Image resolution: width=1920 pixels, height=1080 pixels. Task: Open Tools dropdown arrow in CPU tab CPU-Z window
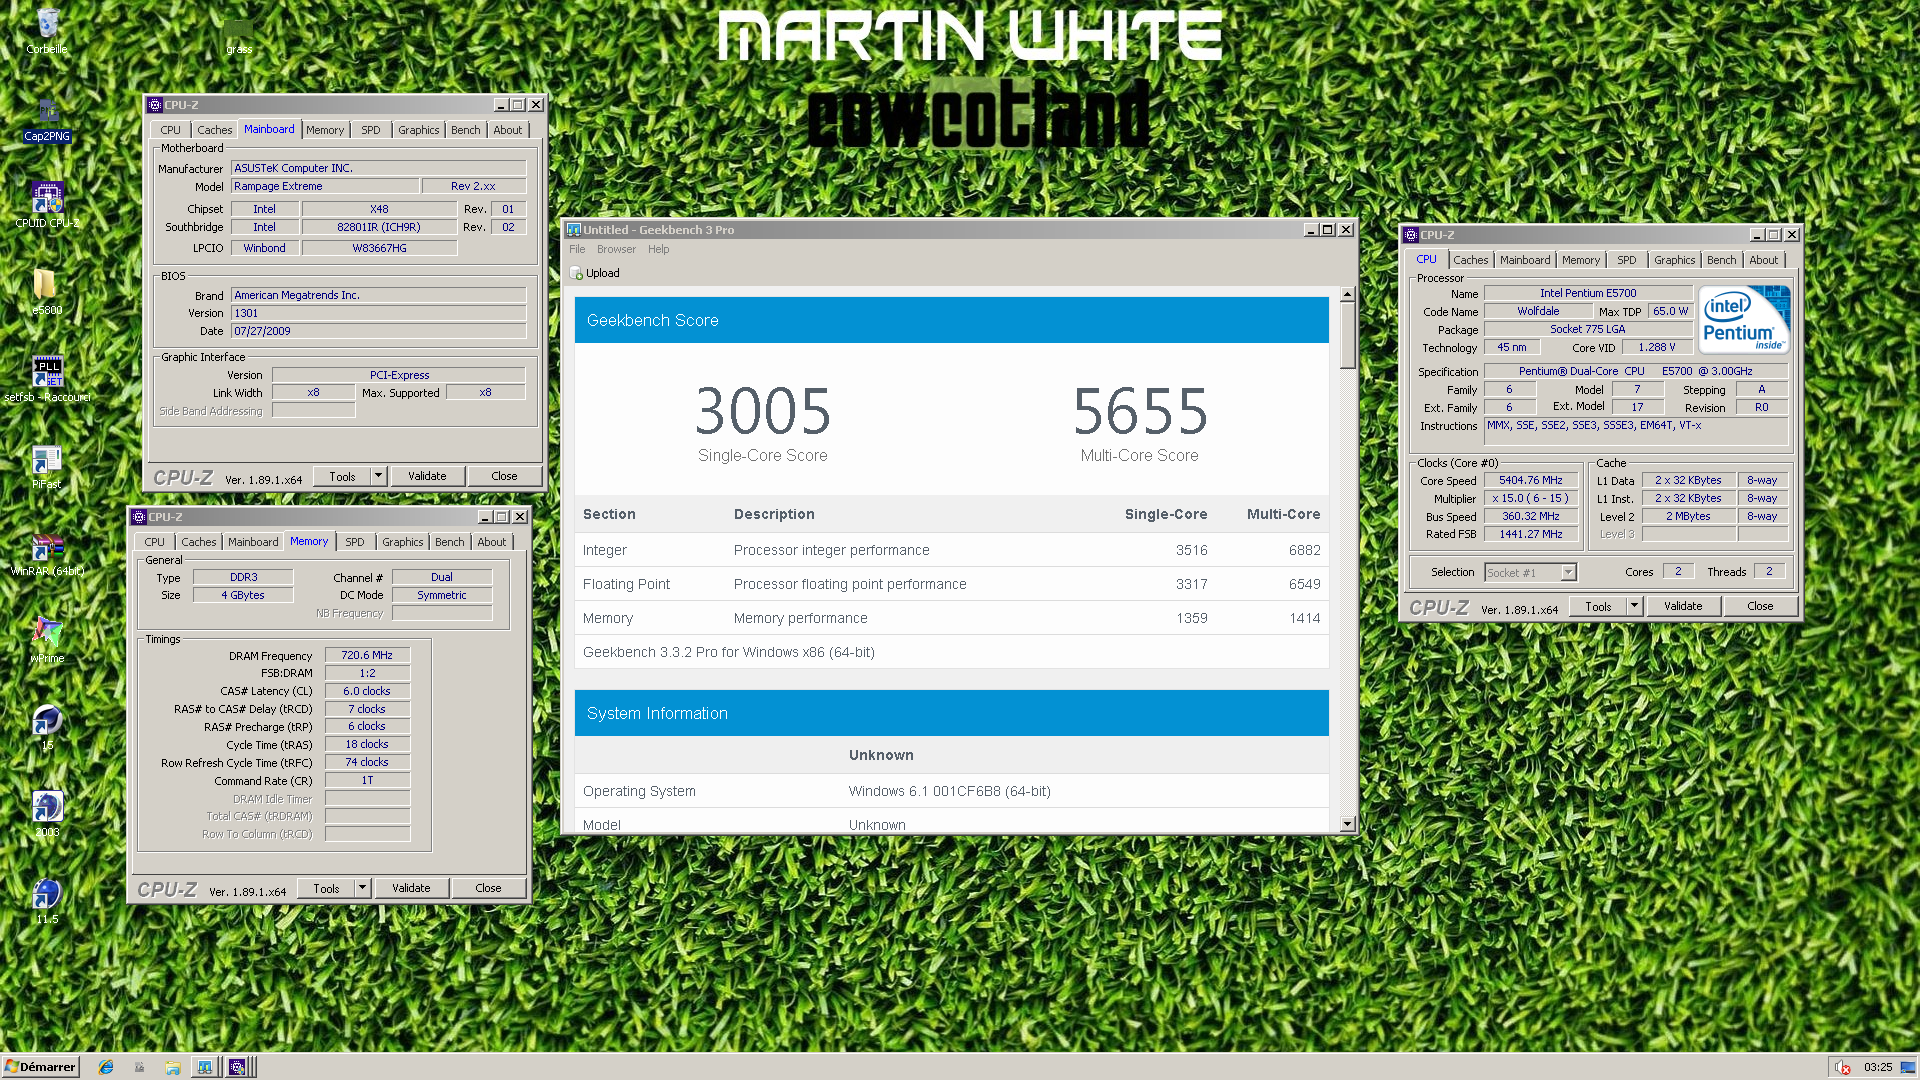[1635, 606]
